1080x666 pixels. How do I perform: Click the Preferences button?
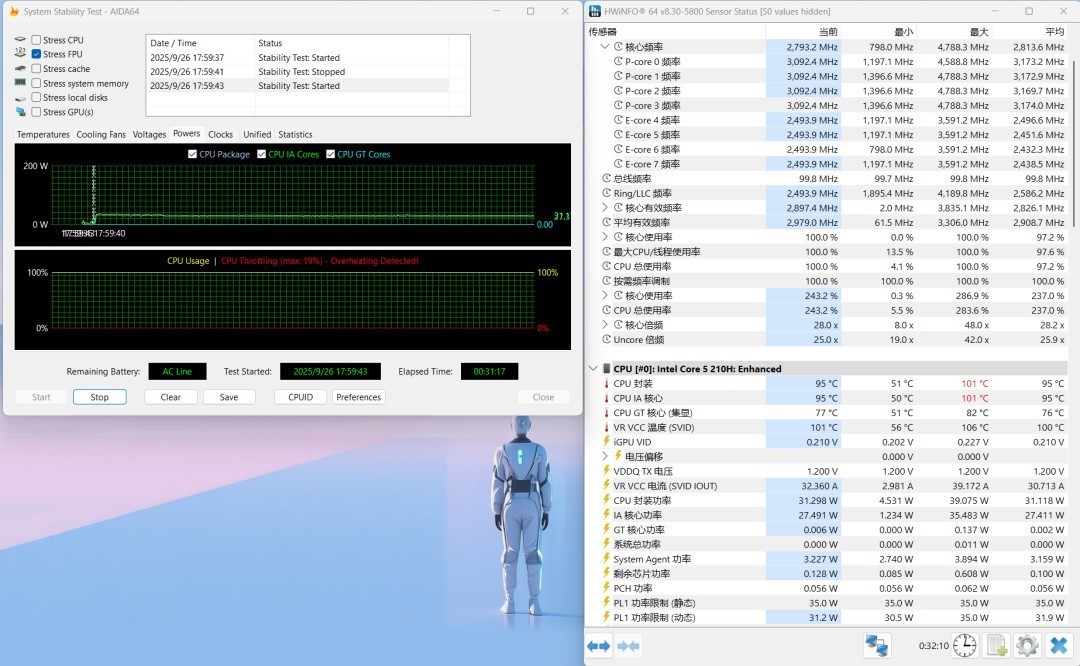point(358,397)
